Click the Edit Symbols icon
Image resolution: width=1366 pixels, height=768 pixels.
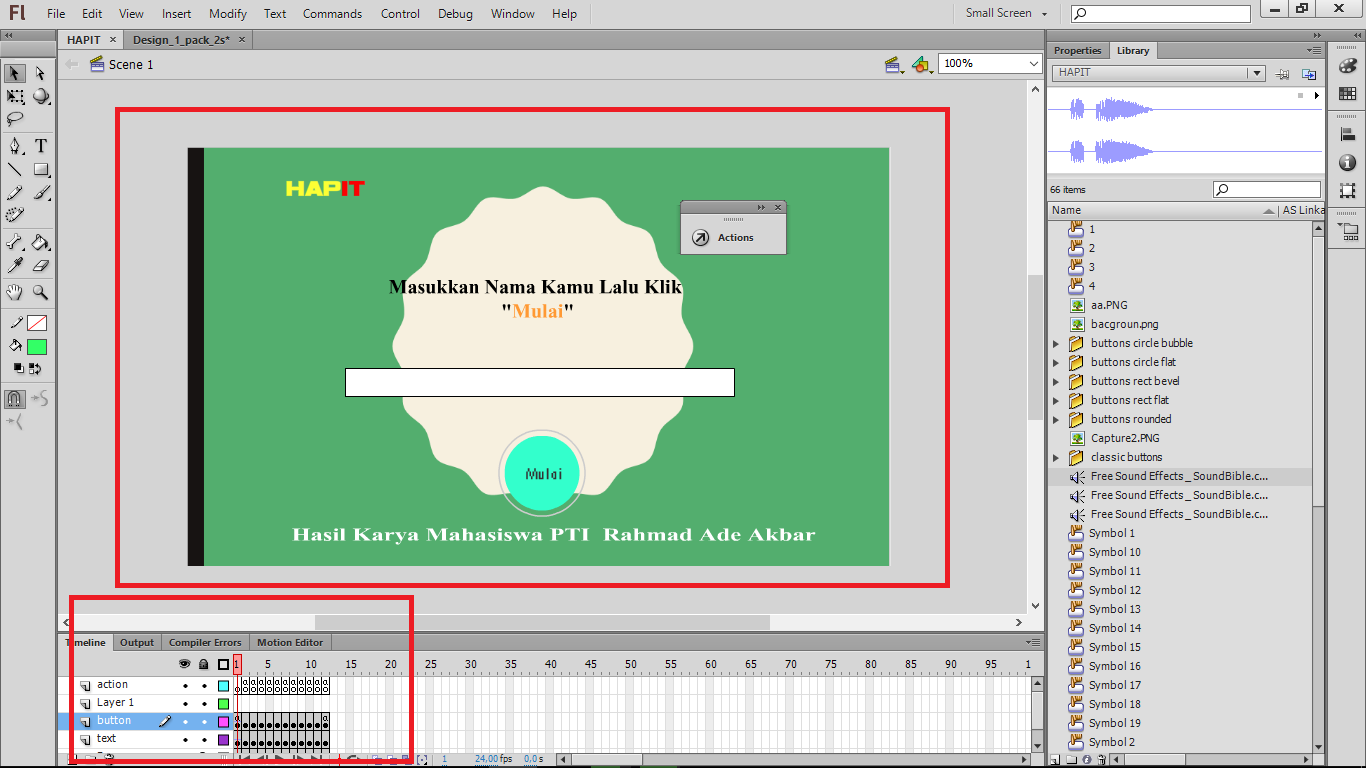(x=922, y=64)
